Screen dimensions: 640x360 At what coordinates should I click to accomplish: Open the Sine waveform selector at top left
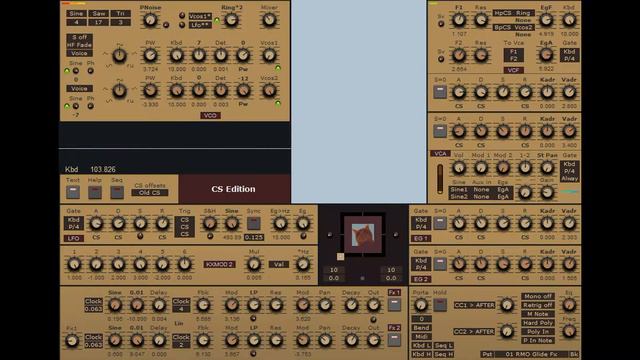(76, 13)
